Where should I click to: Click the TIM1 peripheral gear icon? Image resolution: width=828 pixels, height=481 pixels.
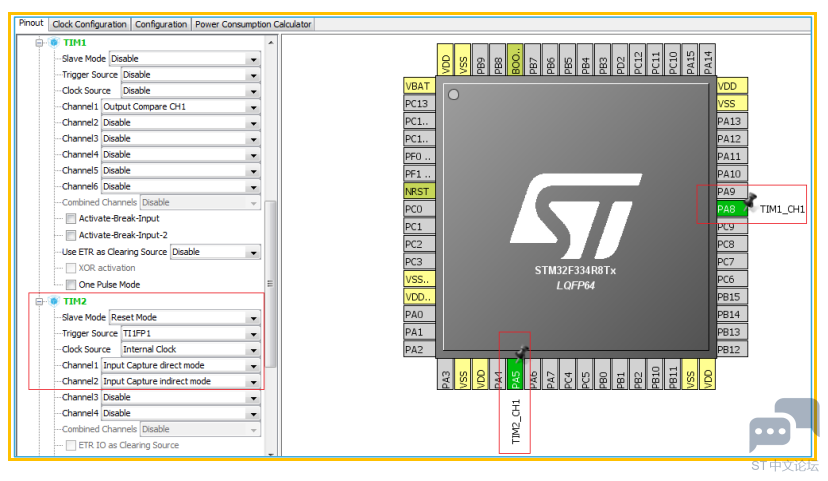[53, 42]
